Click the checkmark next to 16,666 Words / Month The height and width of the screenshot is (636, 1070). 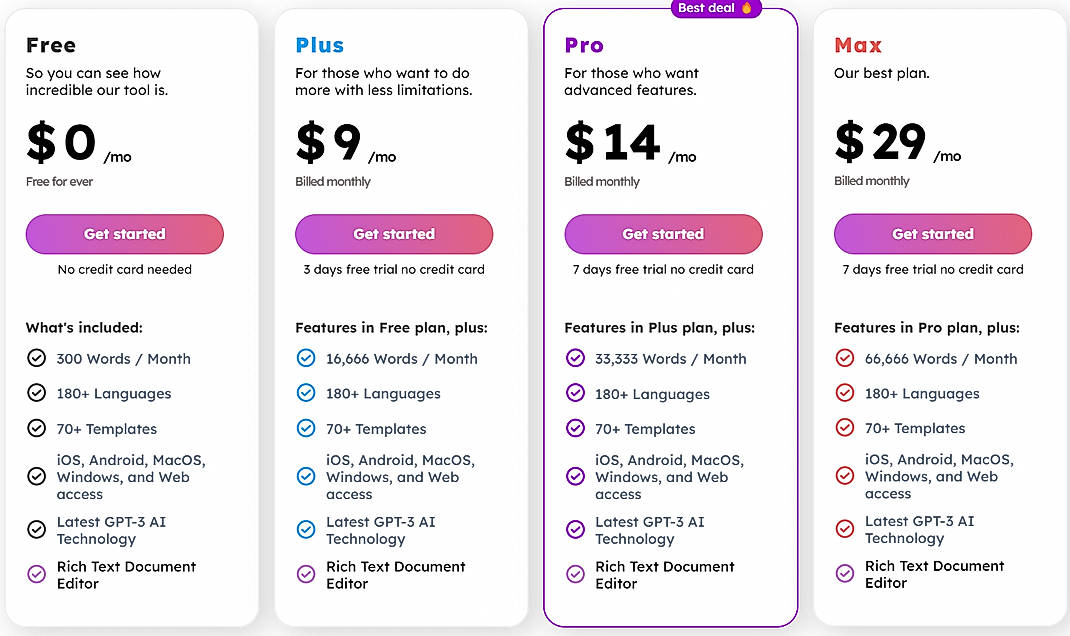pos(306,358)
